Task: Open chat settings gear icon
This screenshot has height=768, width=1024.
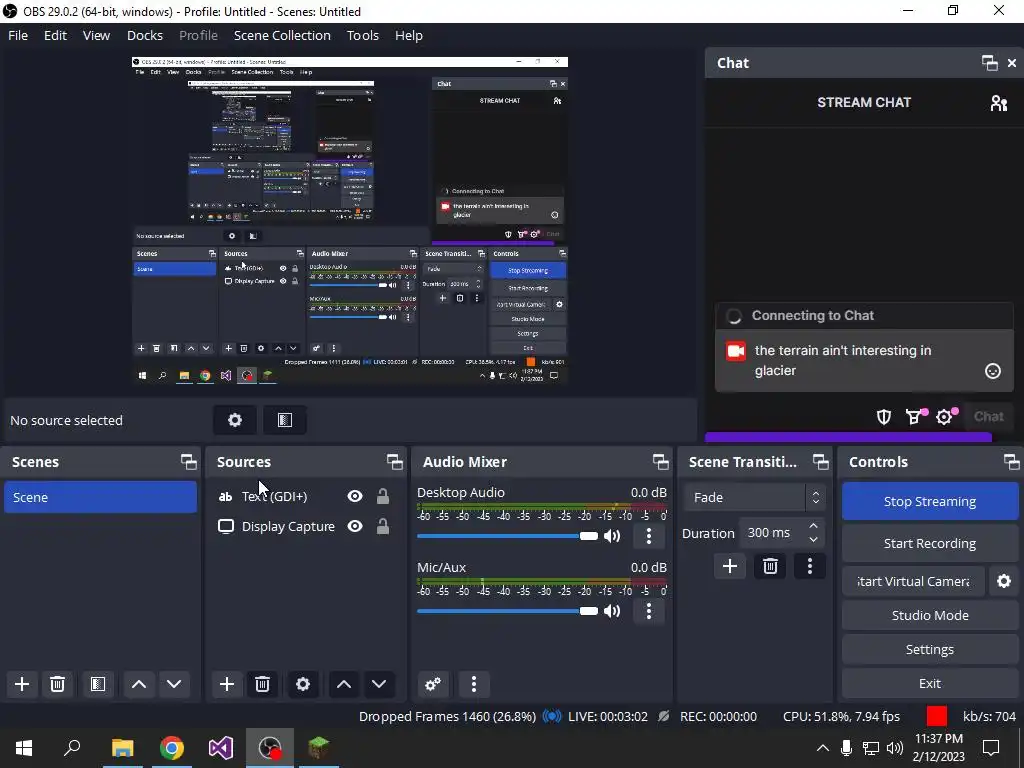Action: pos(944,417)
